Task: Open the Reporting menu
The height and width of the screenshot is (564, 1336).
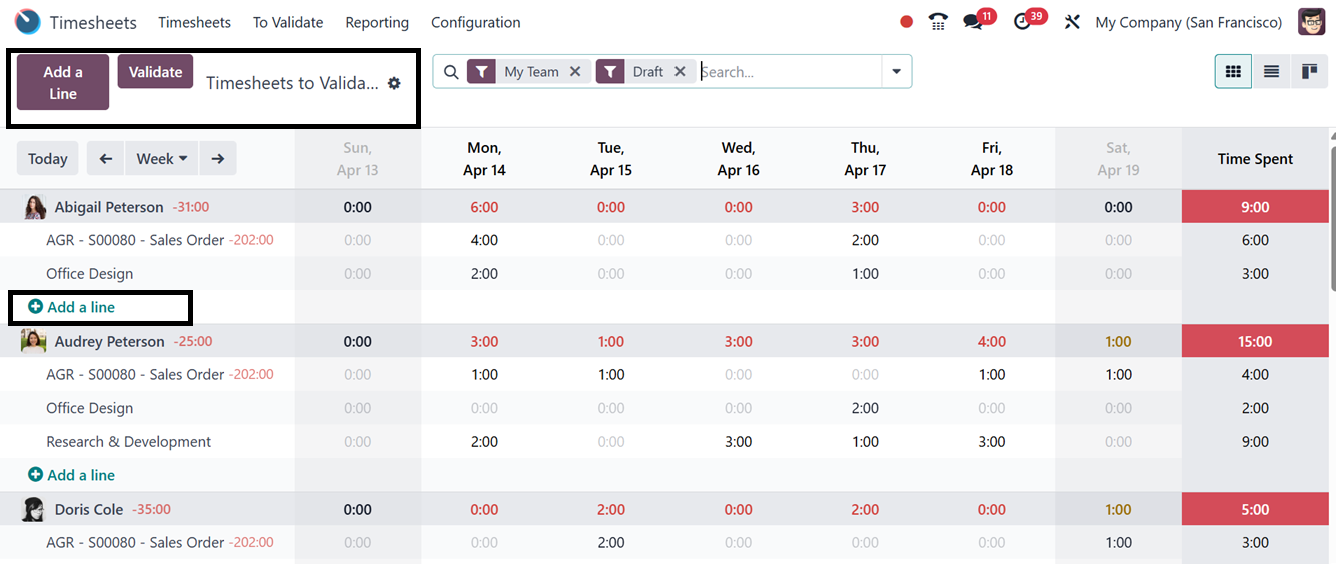Action: pyautogui.click(x=377, y=22)
